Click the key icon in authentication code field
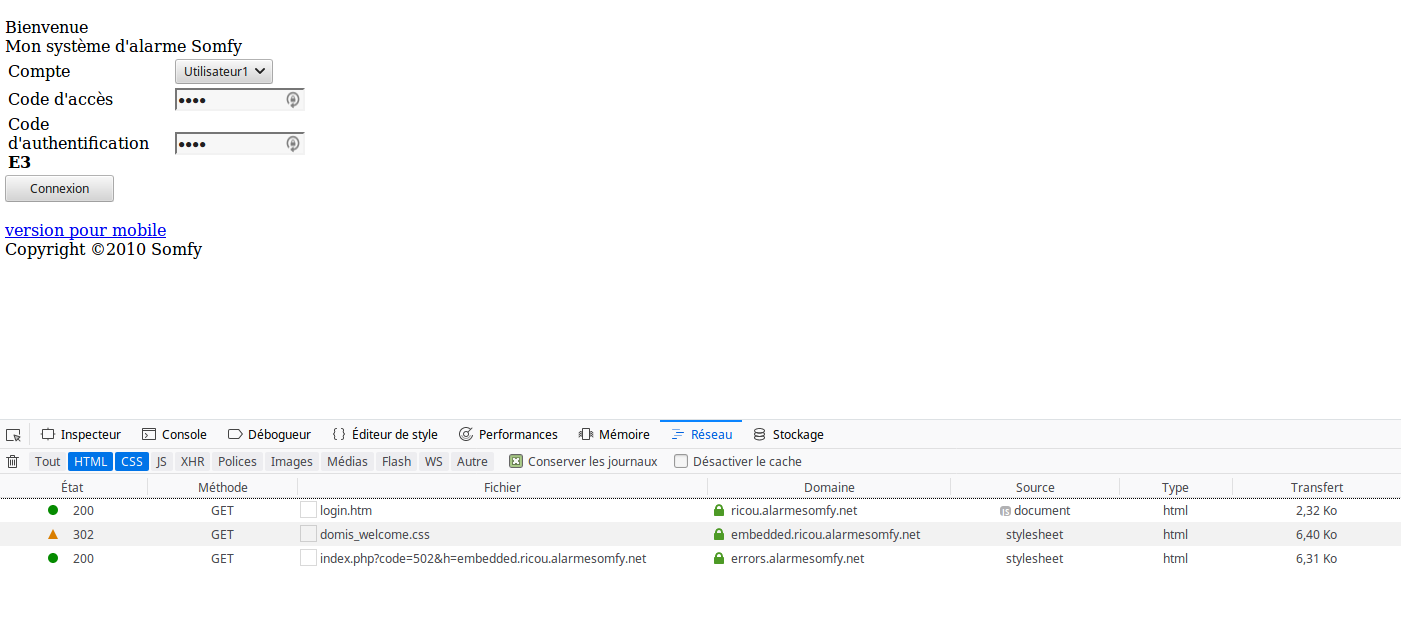The image size is (1401, 617). point(293,144)
